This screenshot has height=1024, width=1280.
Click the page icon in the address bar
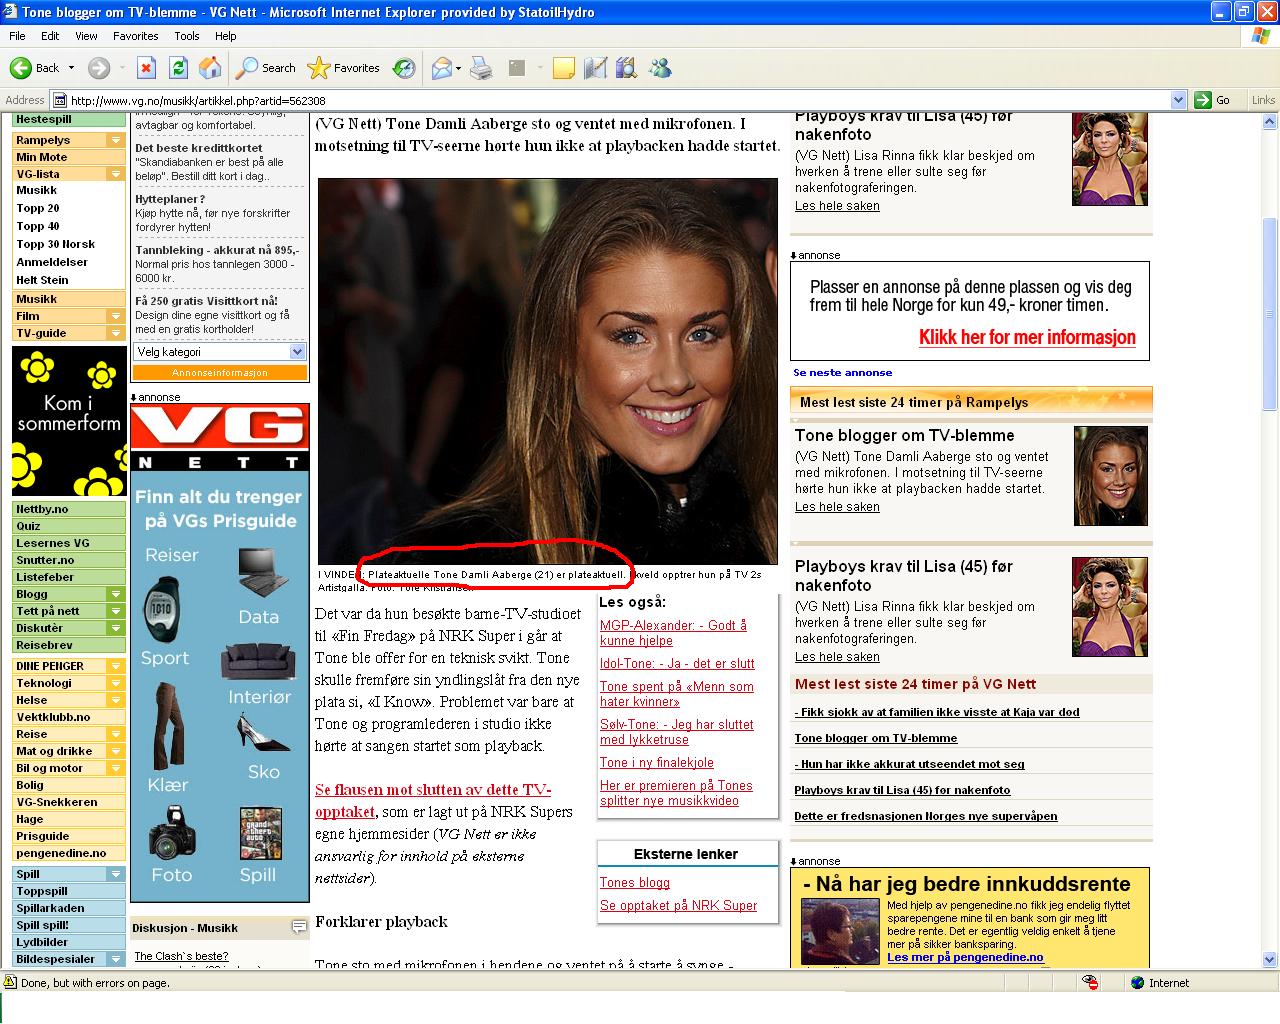click(x=60, y=100)
